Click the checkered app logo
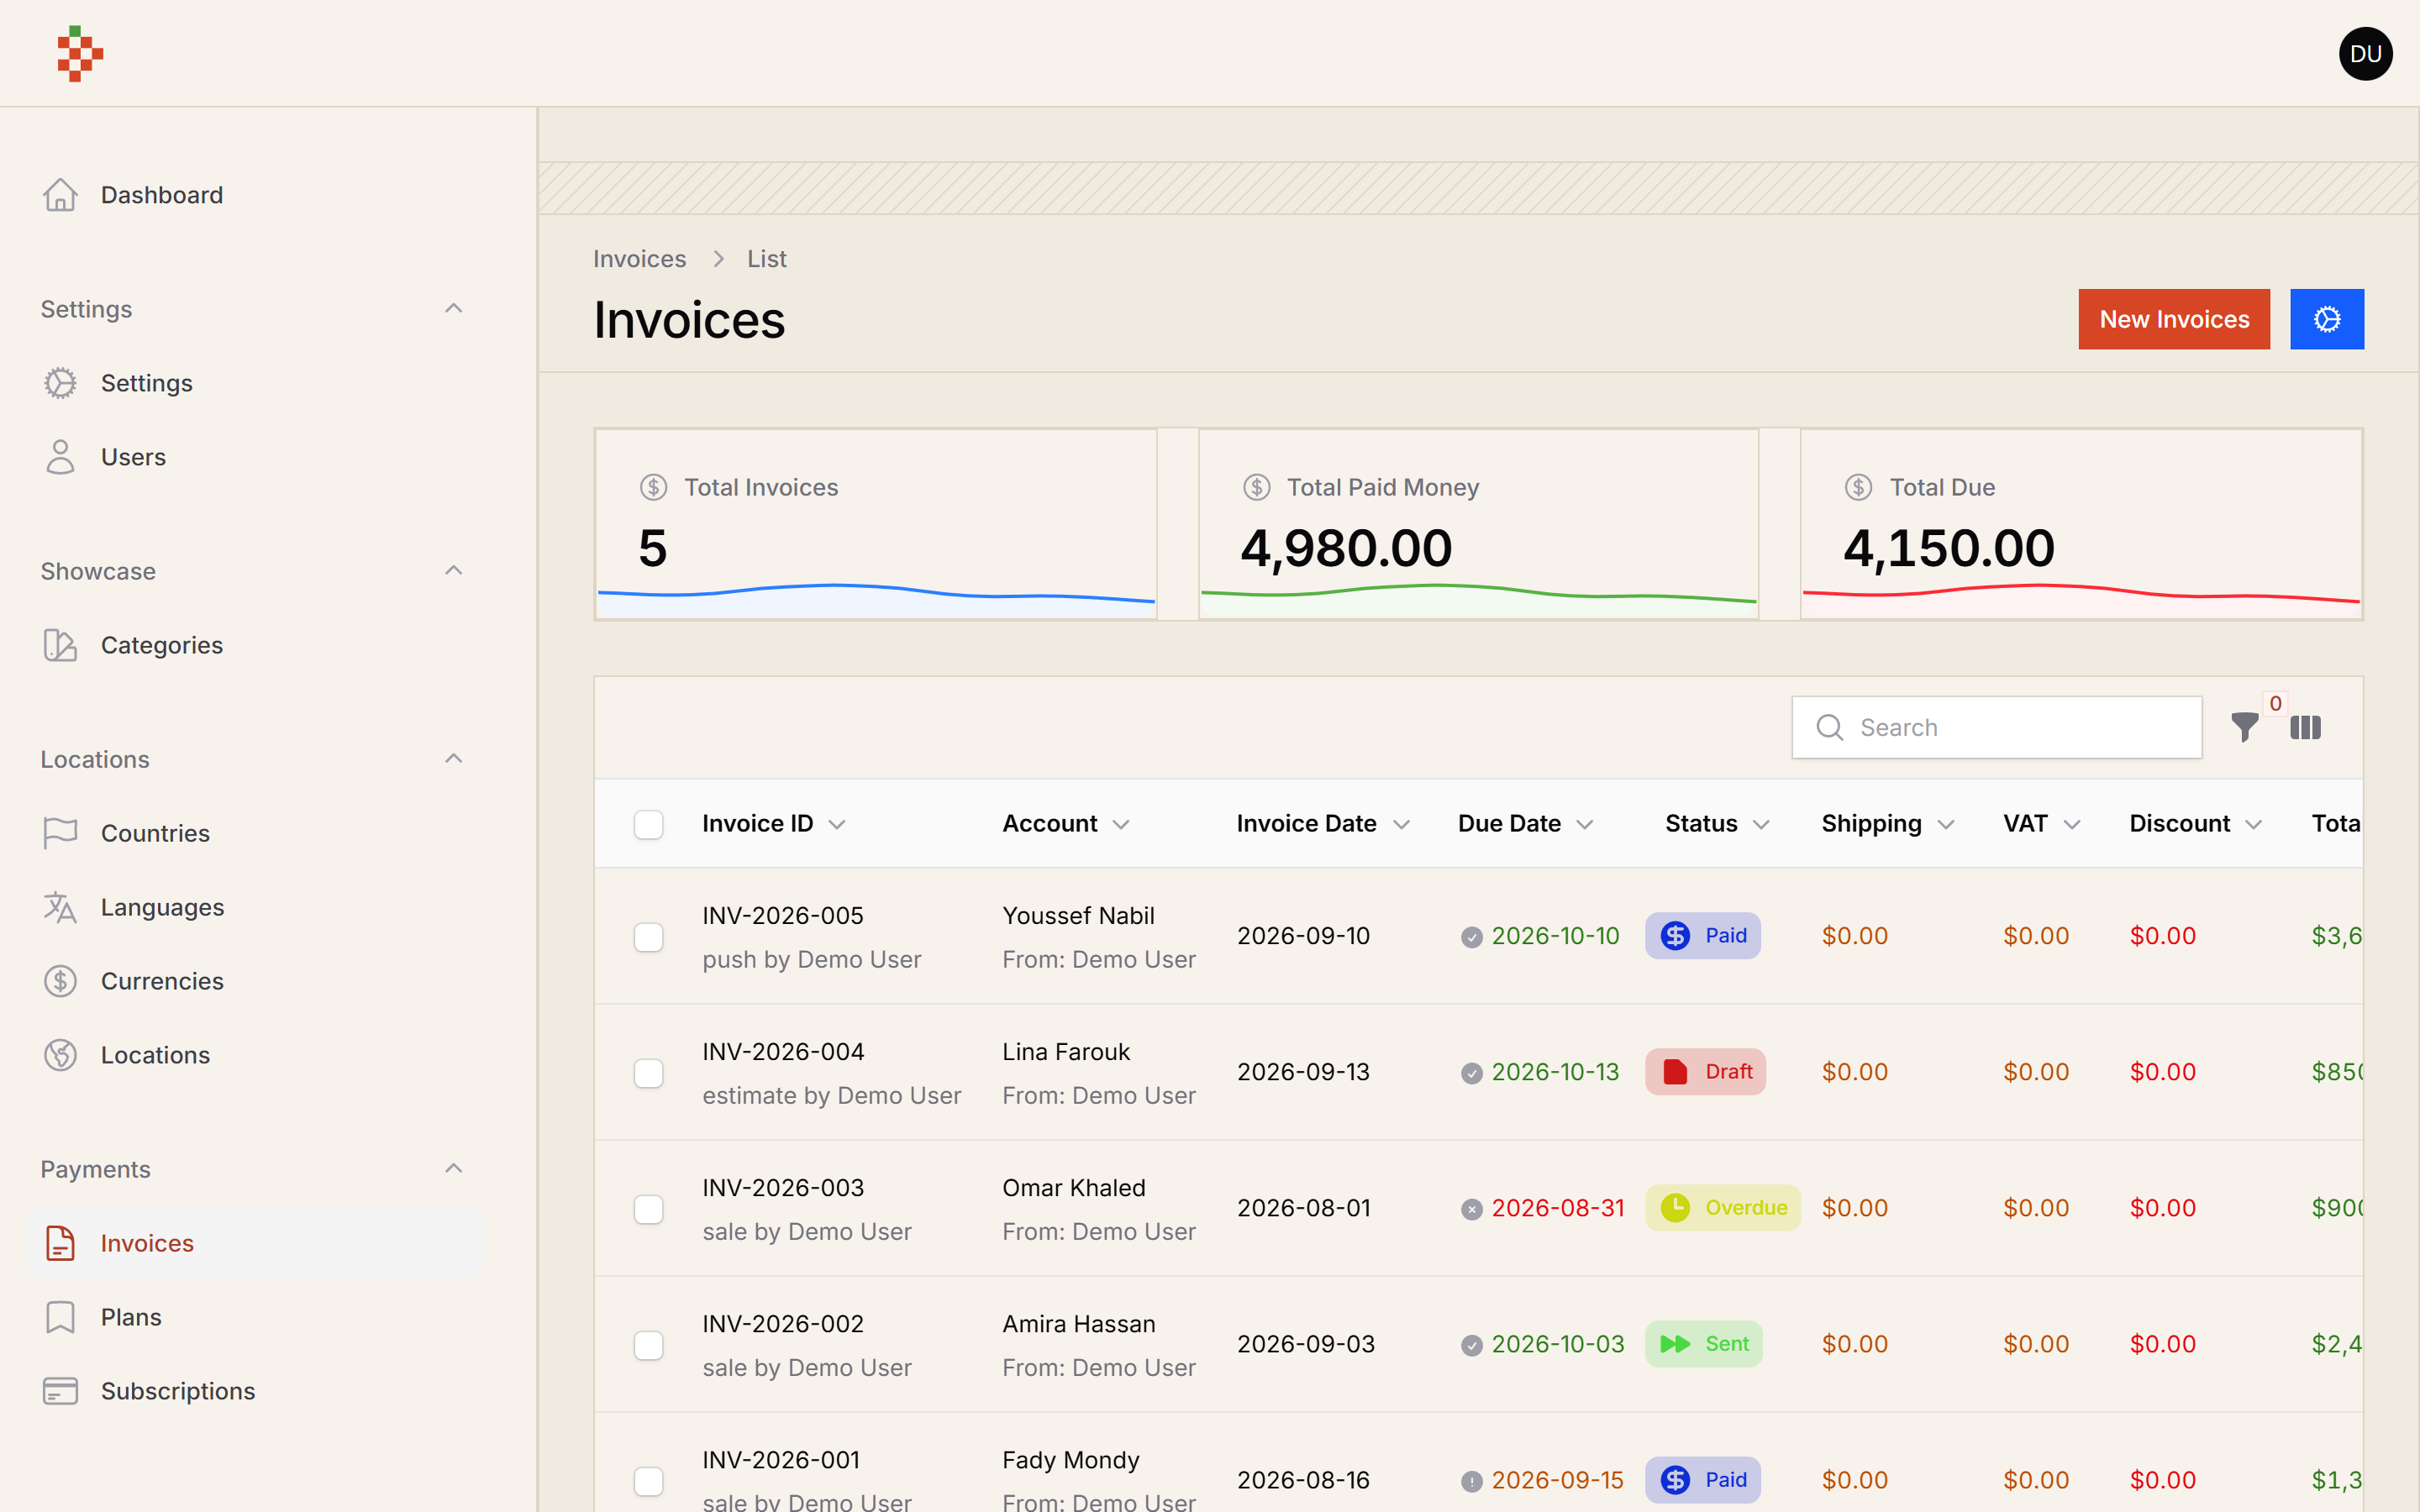 coord(80,53)
